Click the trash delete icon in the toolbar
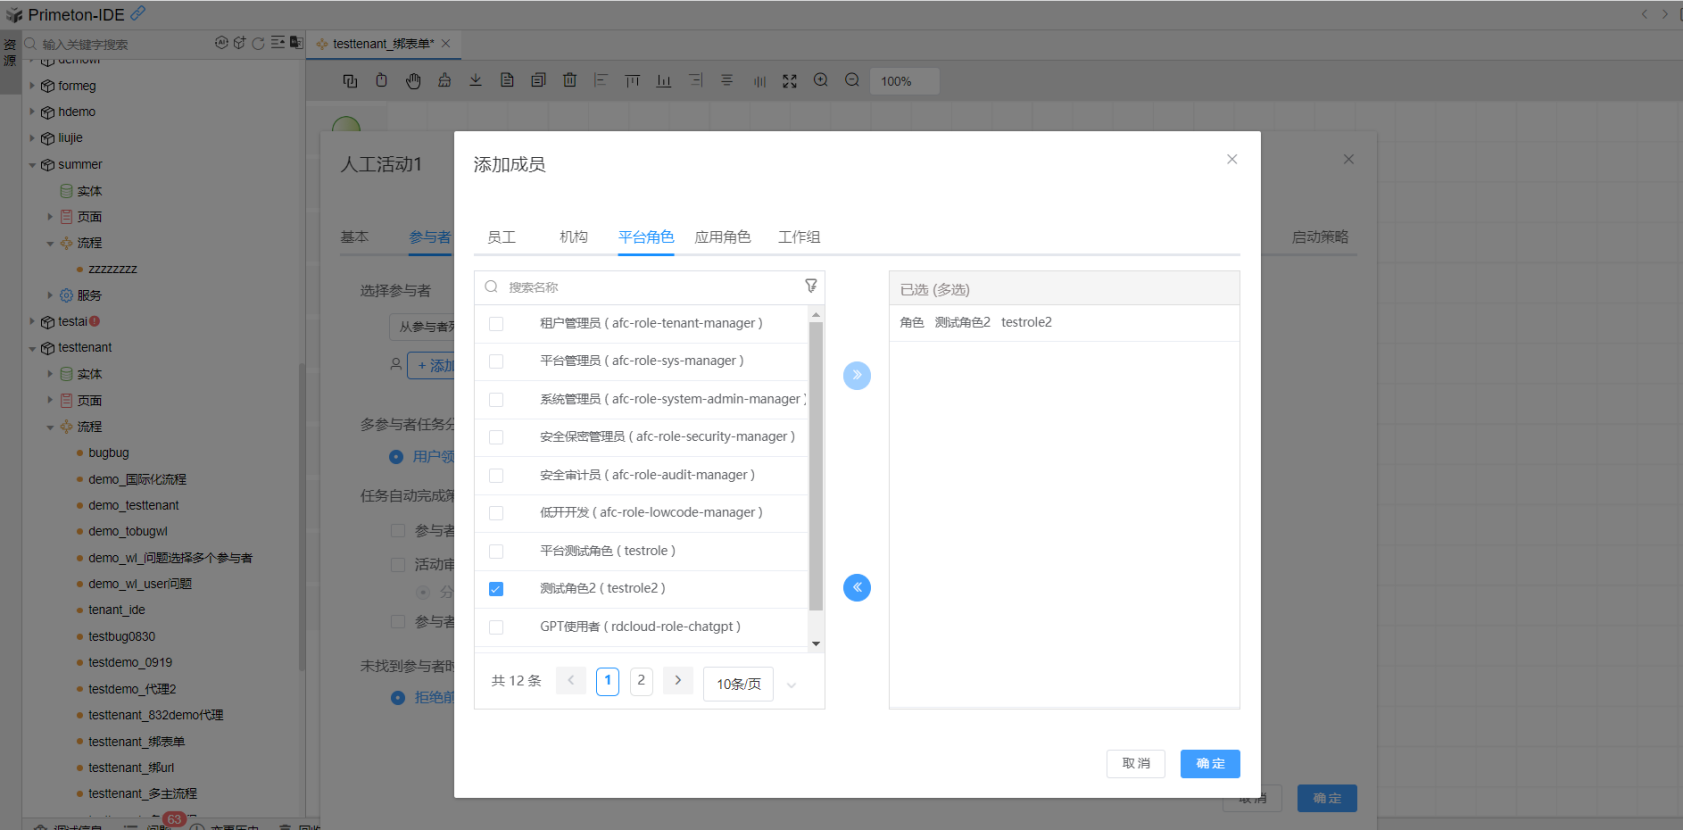Screen dimensions: 1683x830 (569, 81)
